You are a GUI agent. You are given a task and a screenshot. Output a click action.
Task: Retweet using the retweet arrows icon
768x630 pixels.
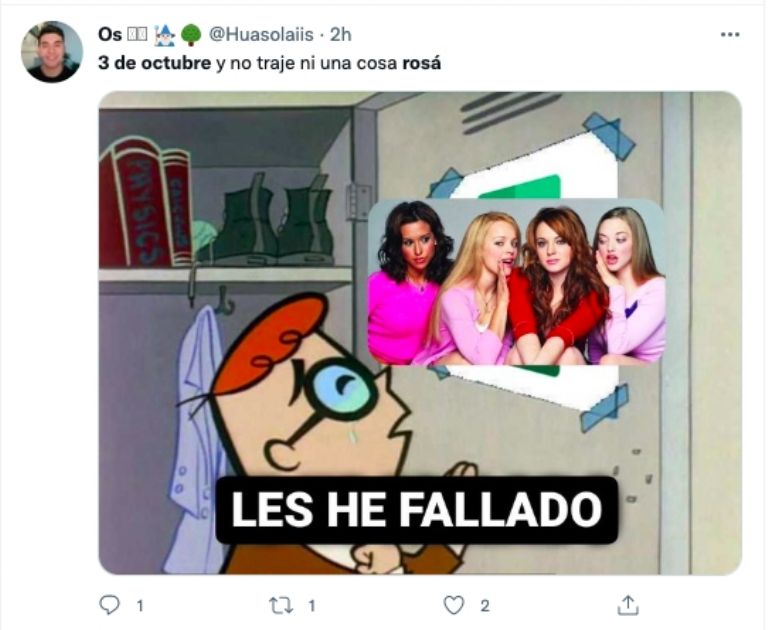pos(282,606)
